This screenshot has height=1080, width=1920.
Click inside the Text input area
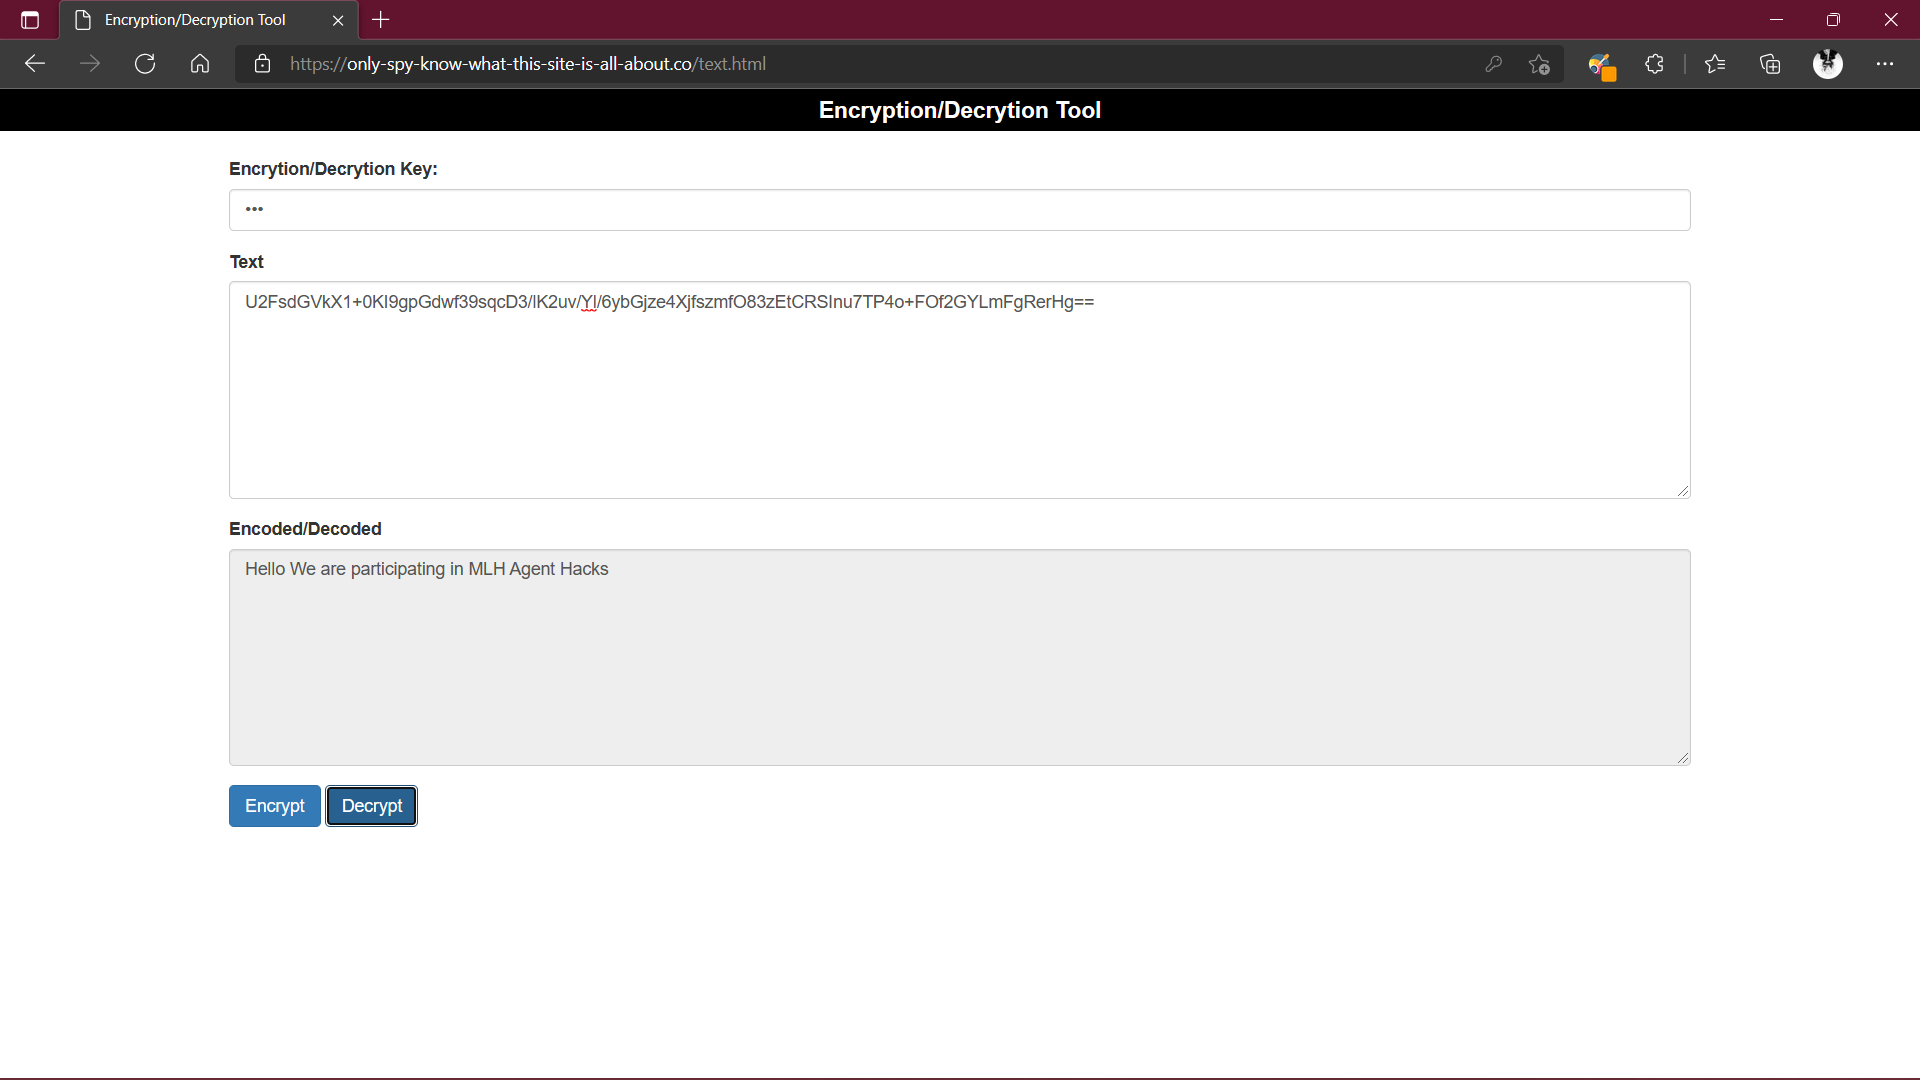pos(959,400)
